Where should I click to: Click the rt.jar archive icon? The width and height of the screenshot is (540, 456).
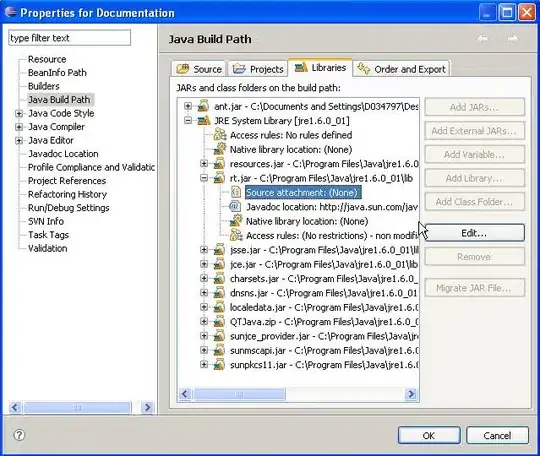pyautogui.click(x=219, y=178)
